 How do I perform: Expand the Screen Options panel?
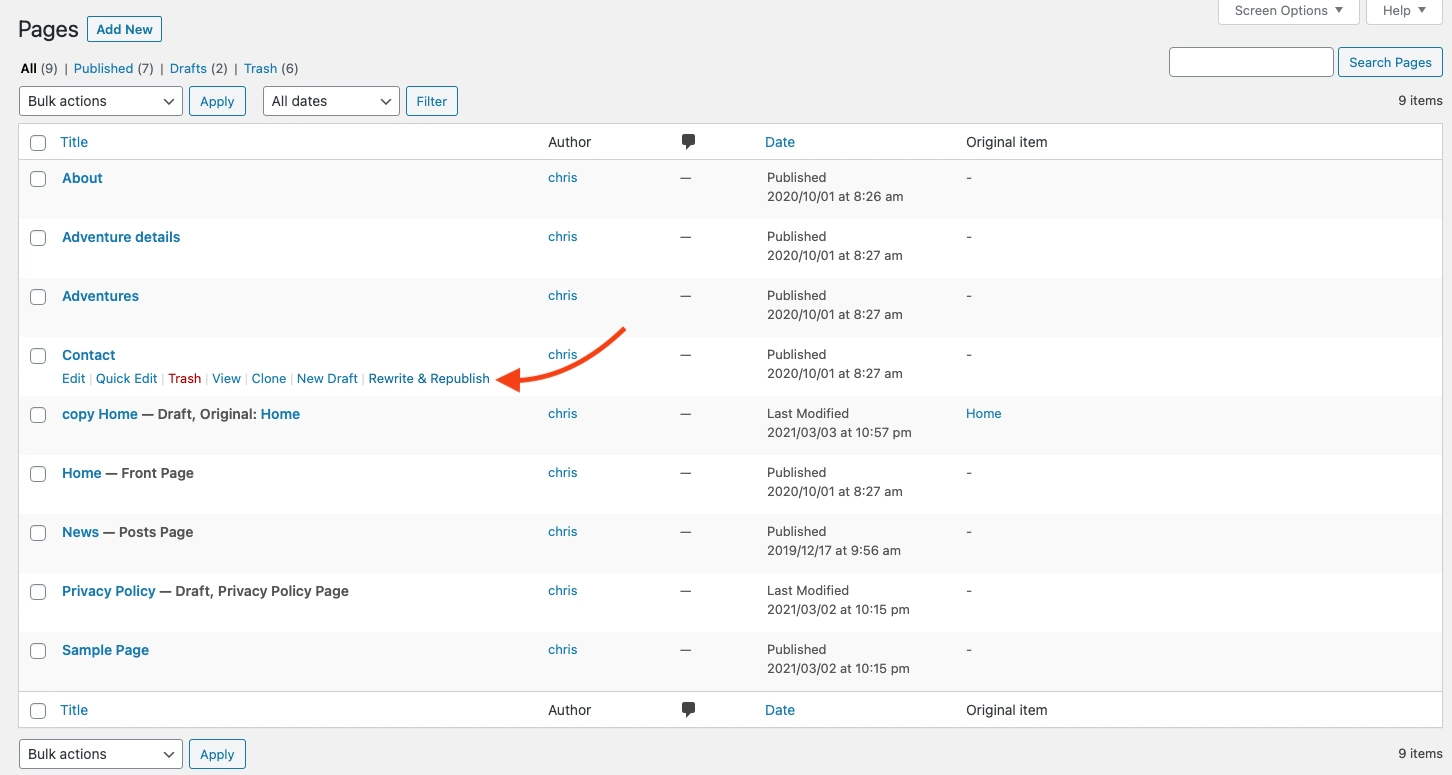point(1289,11)
